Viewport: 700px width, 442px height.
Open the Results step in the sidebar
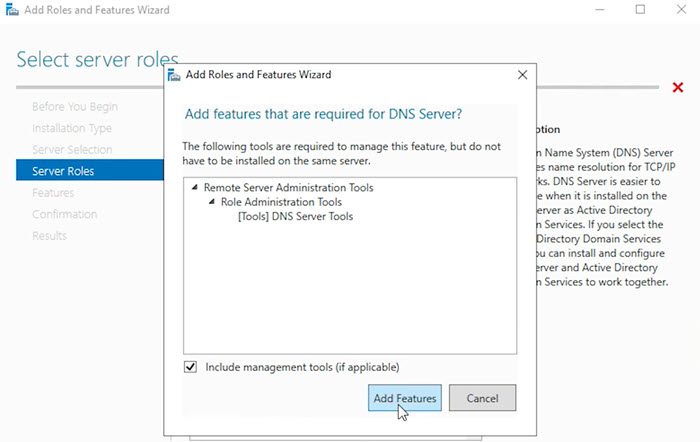[x=50, y=236]
